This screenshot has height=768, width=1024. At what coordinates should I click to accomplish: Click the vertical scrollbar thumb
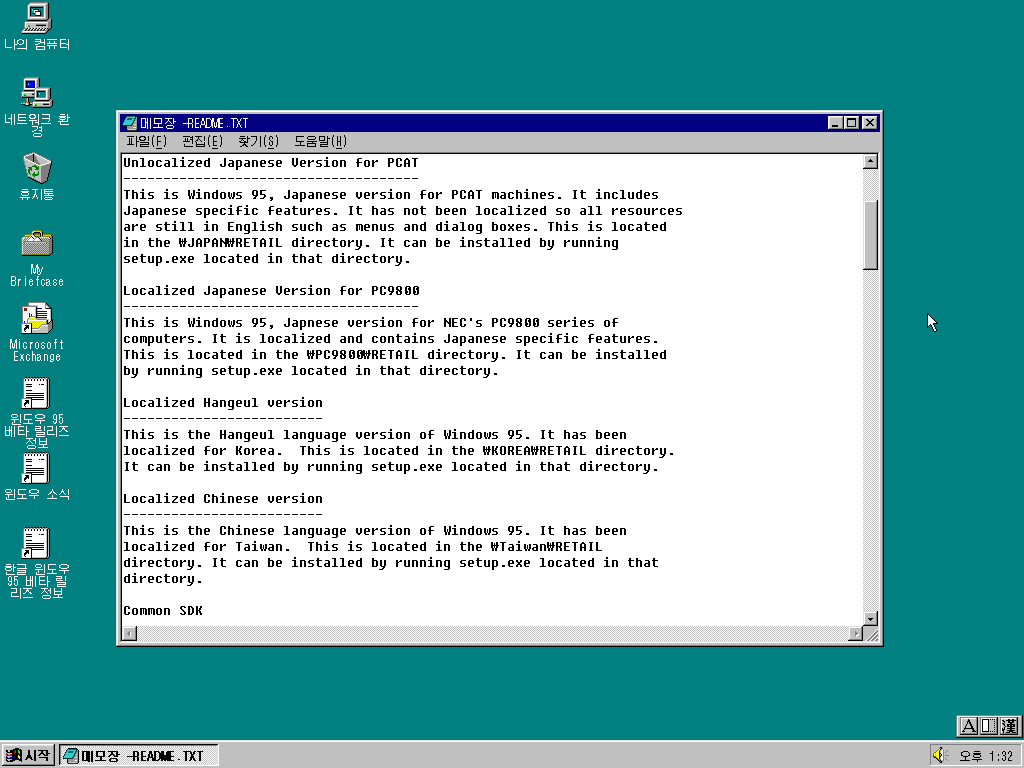(870, 235)
